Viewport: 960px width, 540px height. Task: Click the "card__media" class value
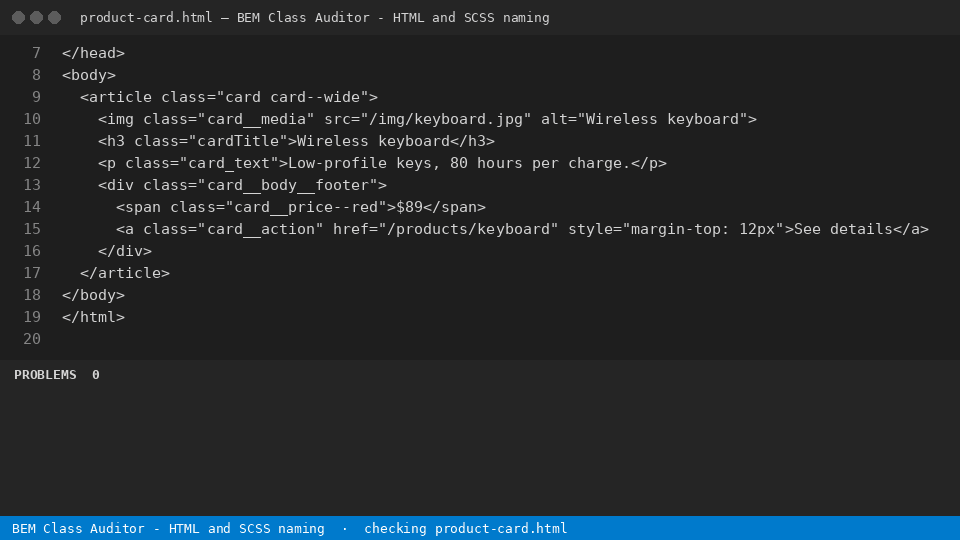click(257, 119)
